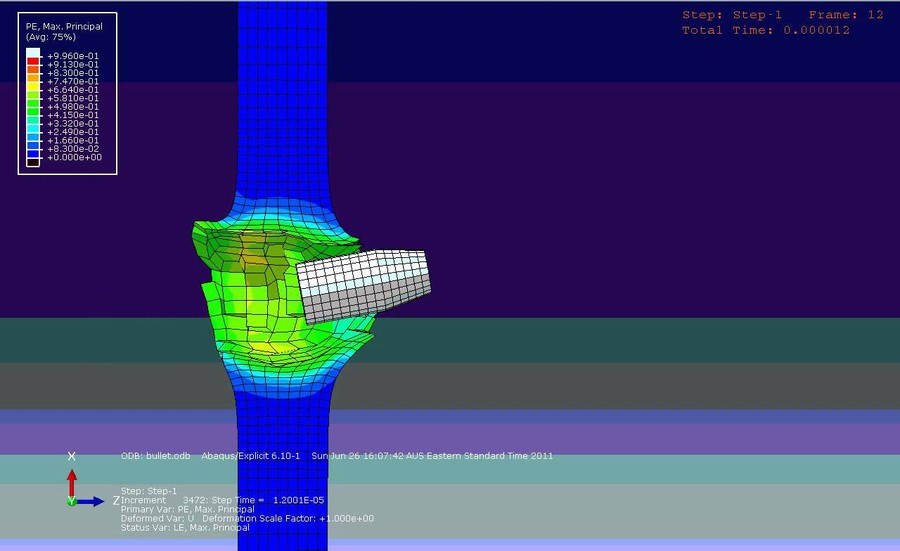The width and height of the screenshot is (900, 551).
Task: Click the white top swatch in the legend
Action: tap(33, 54)
